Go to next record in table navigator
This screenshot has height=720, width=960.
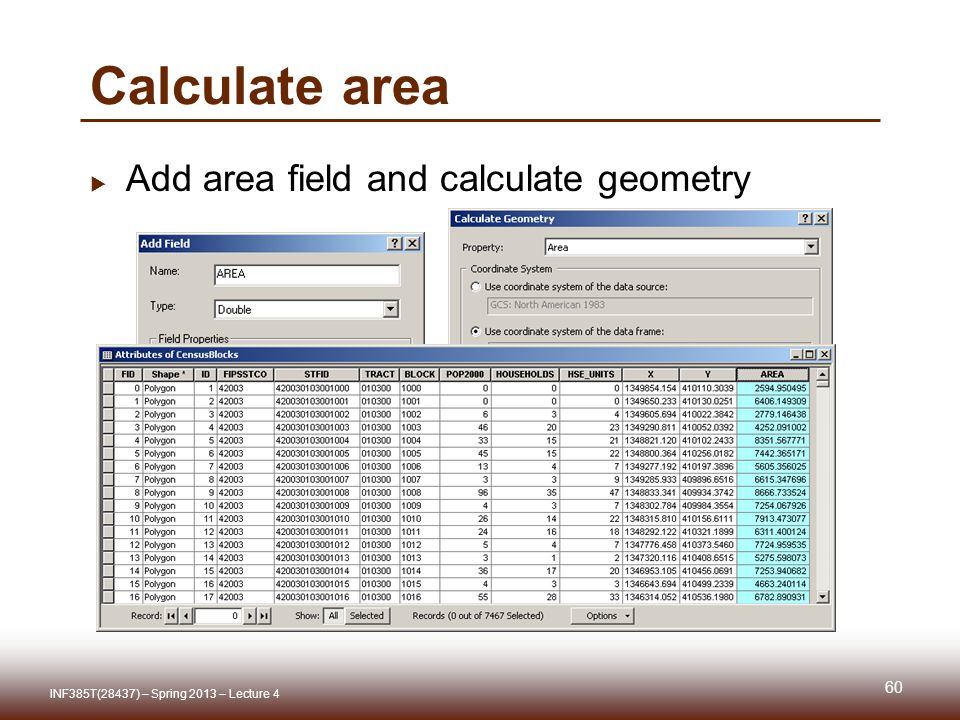(249, 616)
